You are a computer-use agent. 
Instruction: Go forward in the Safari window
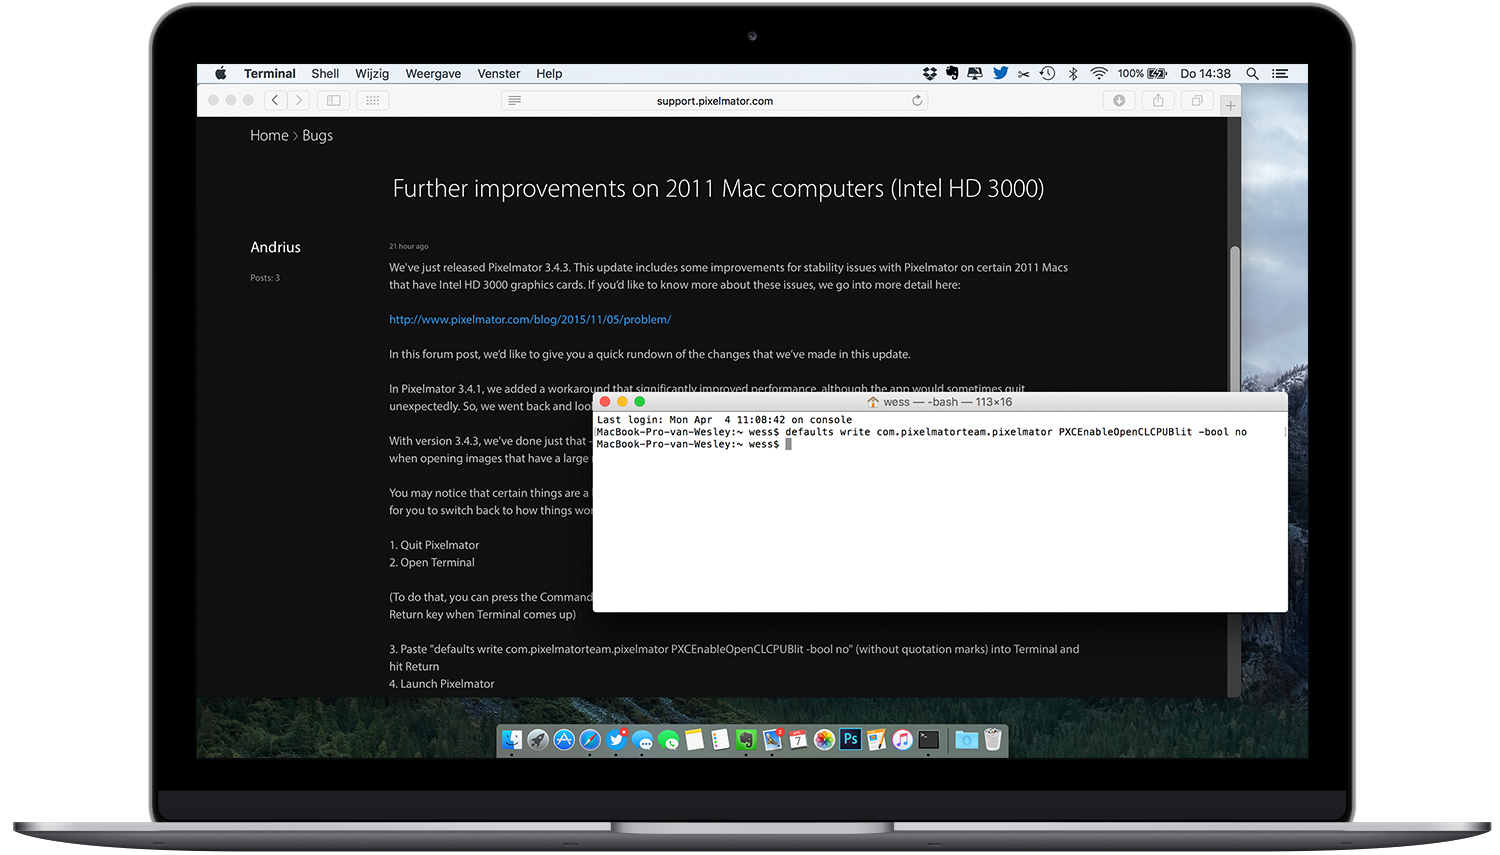coord(298,100)
